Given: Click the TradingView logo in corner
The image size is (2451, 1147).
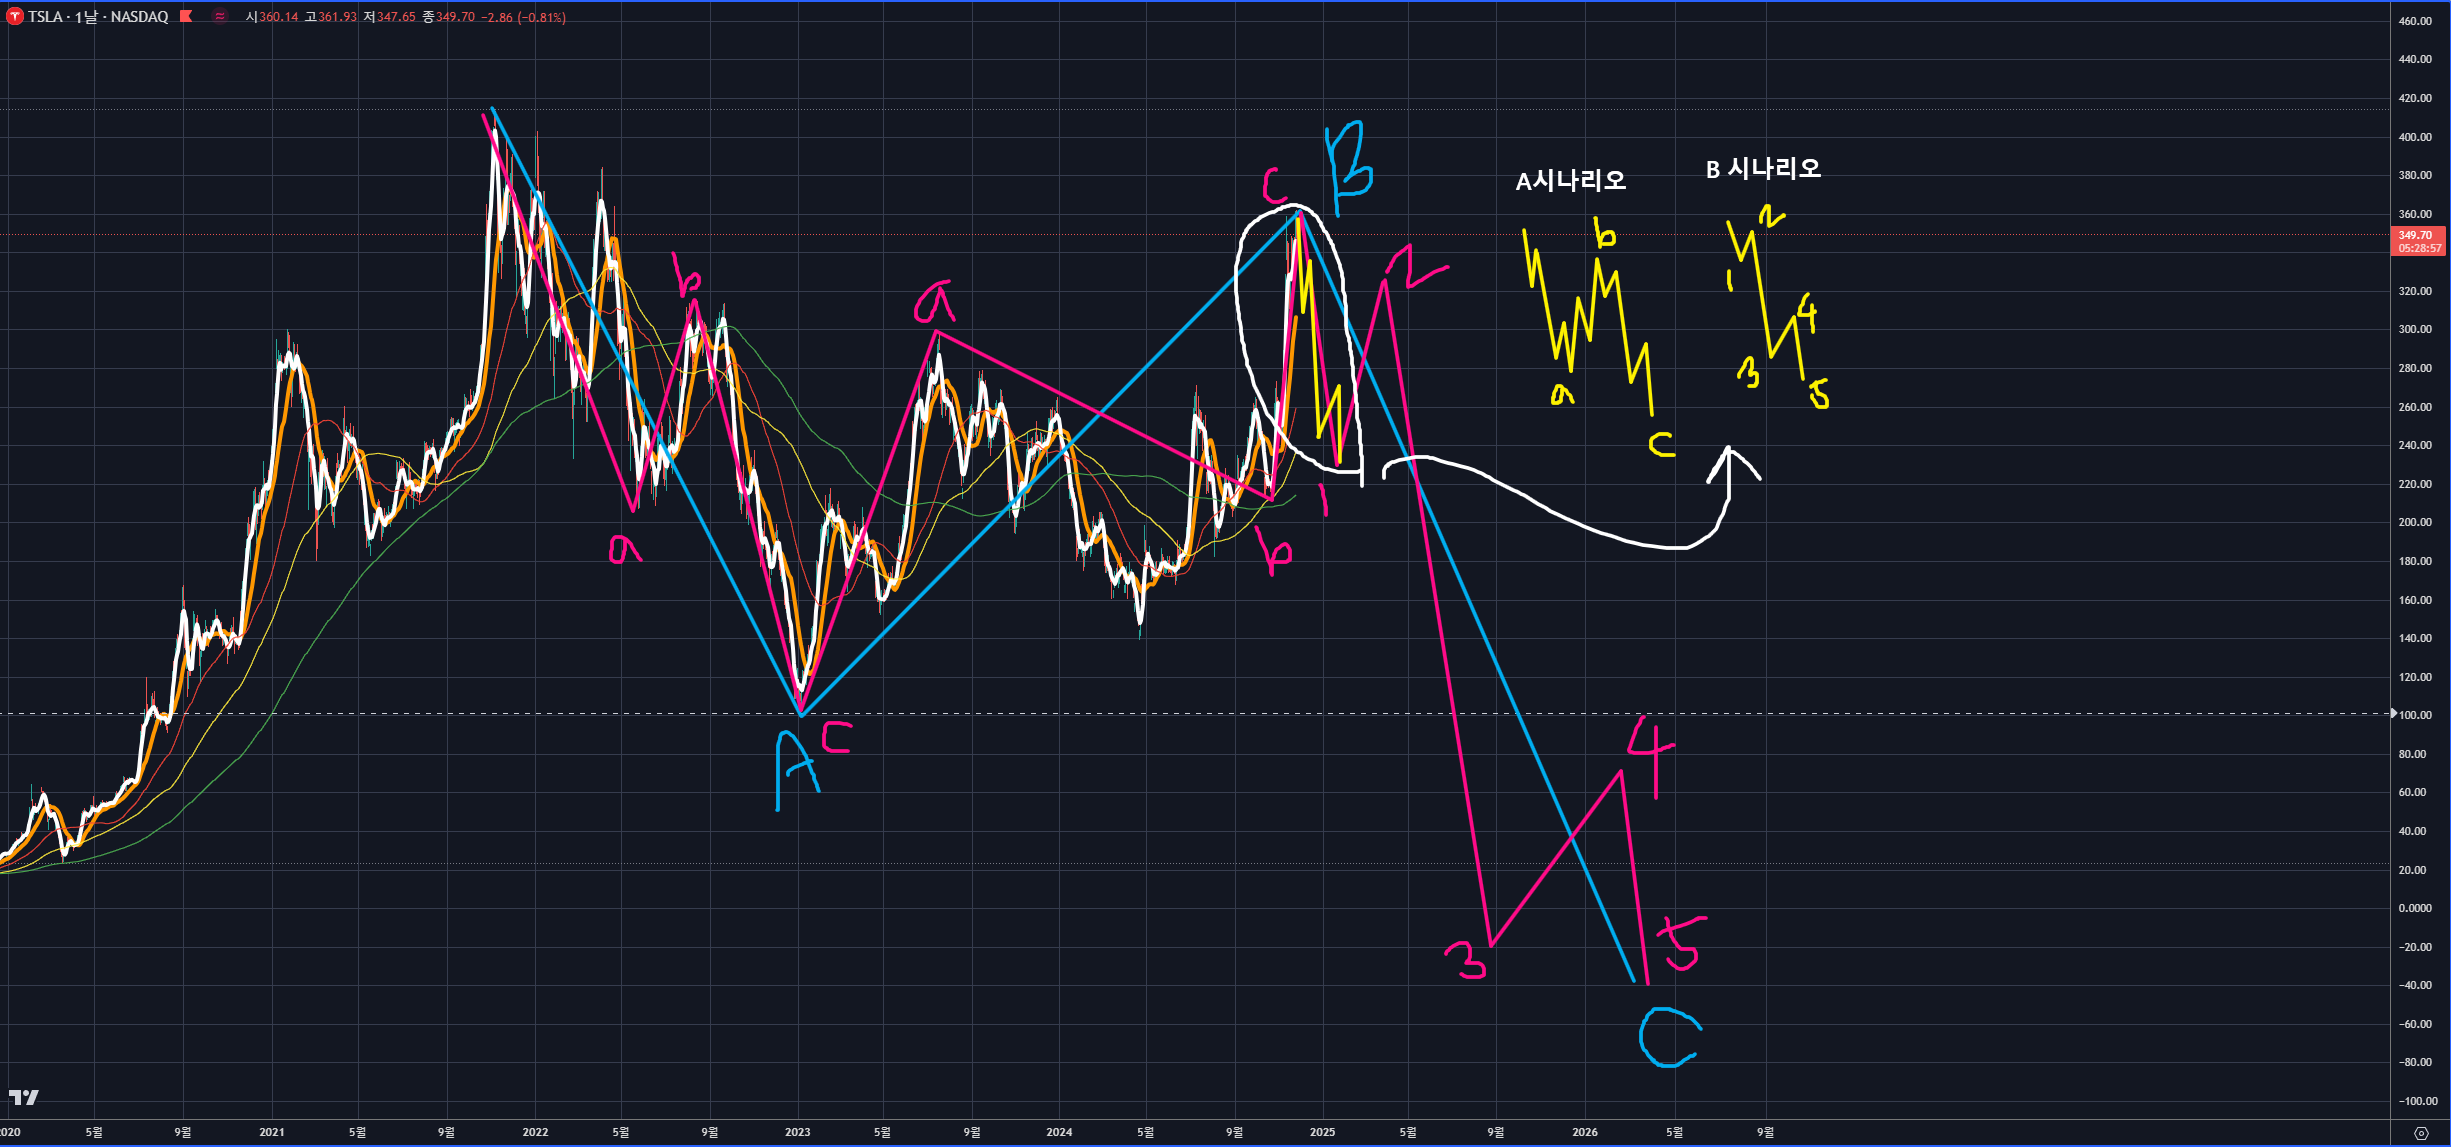Looking at the screenshot, I should [23, 1097].
